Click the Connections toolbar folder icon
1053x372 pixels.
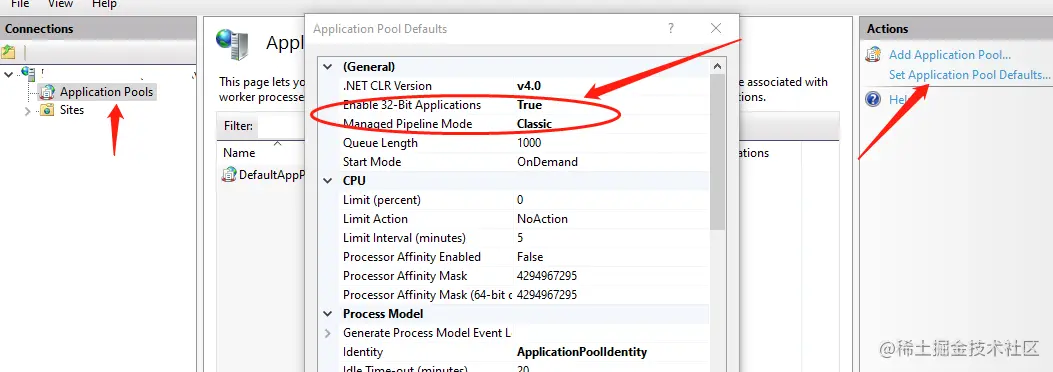click(x=8, y=52)
